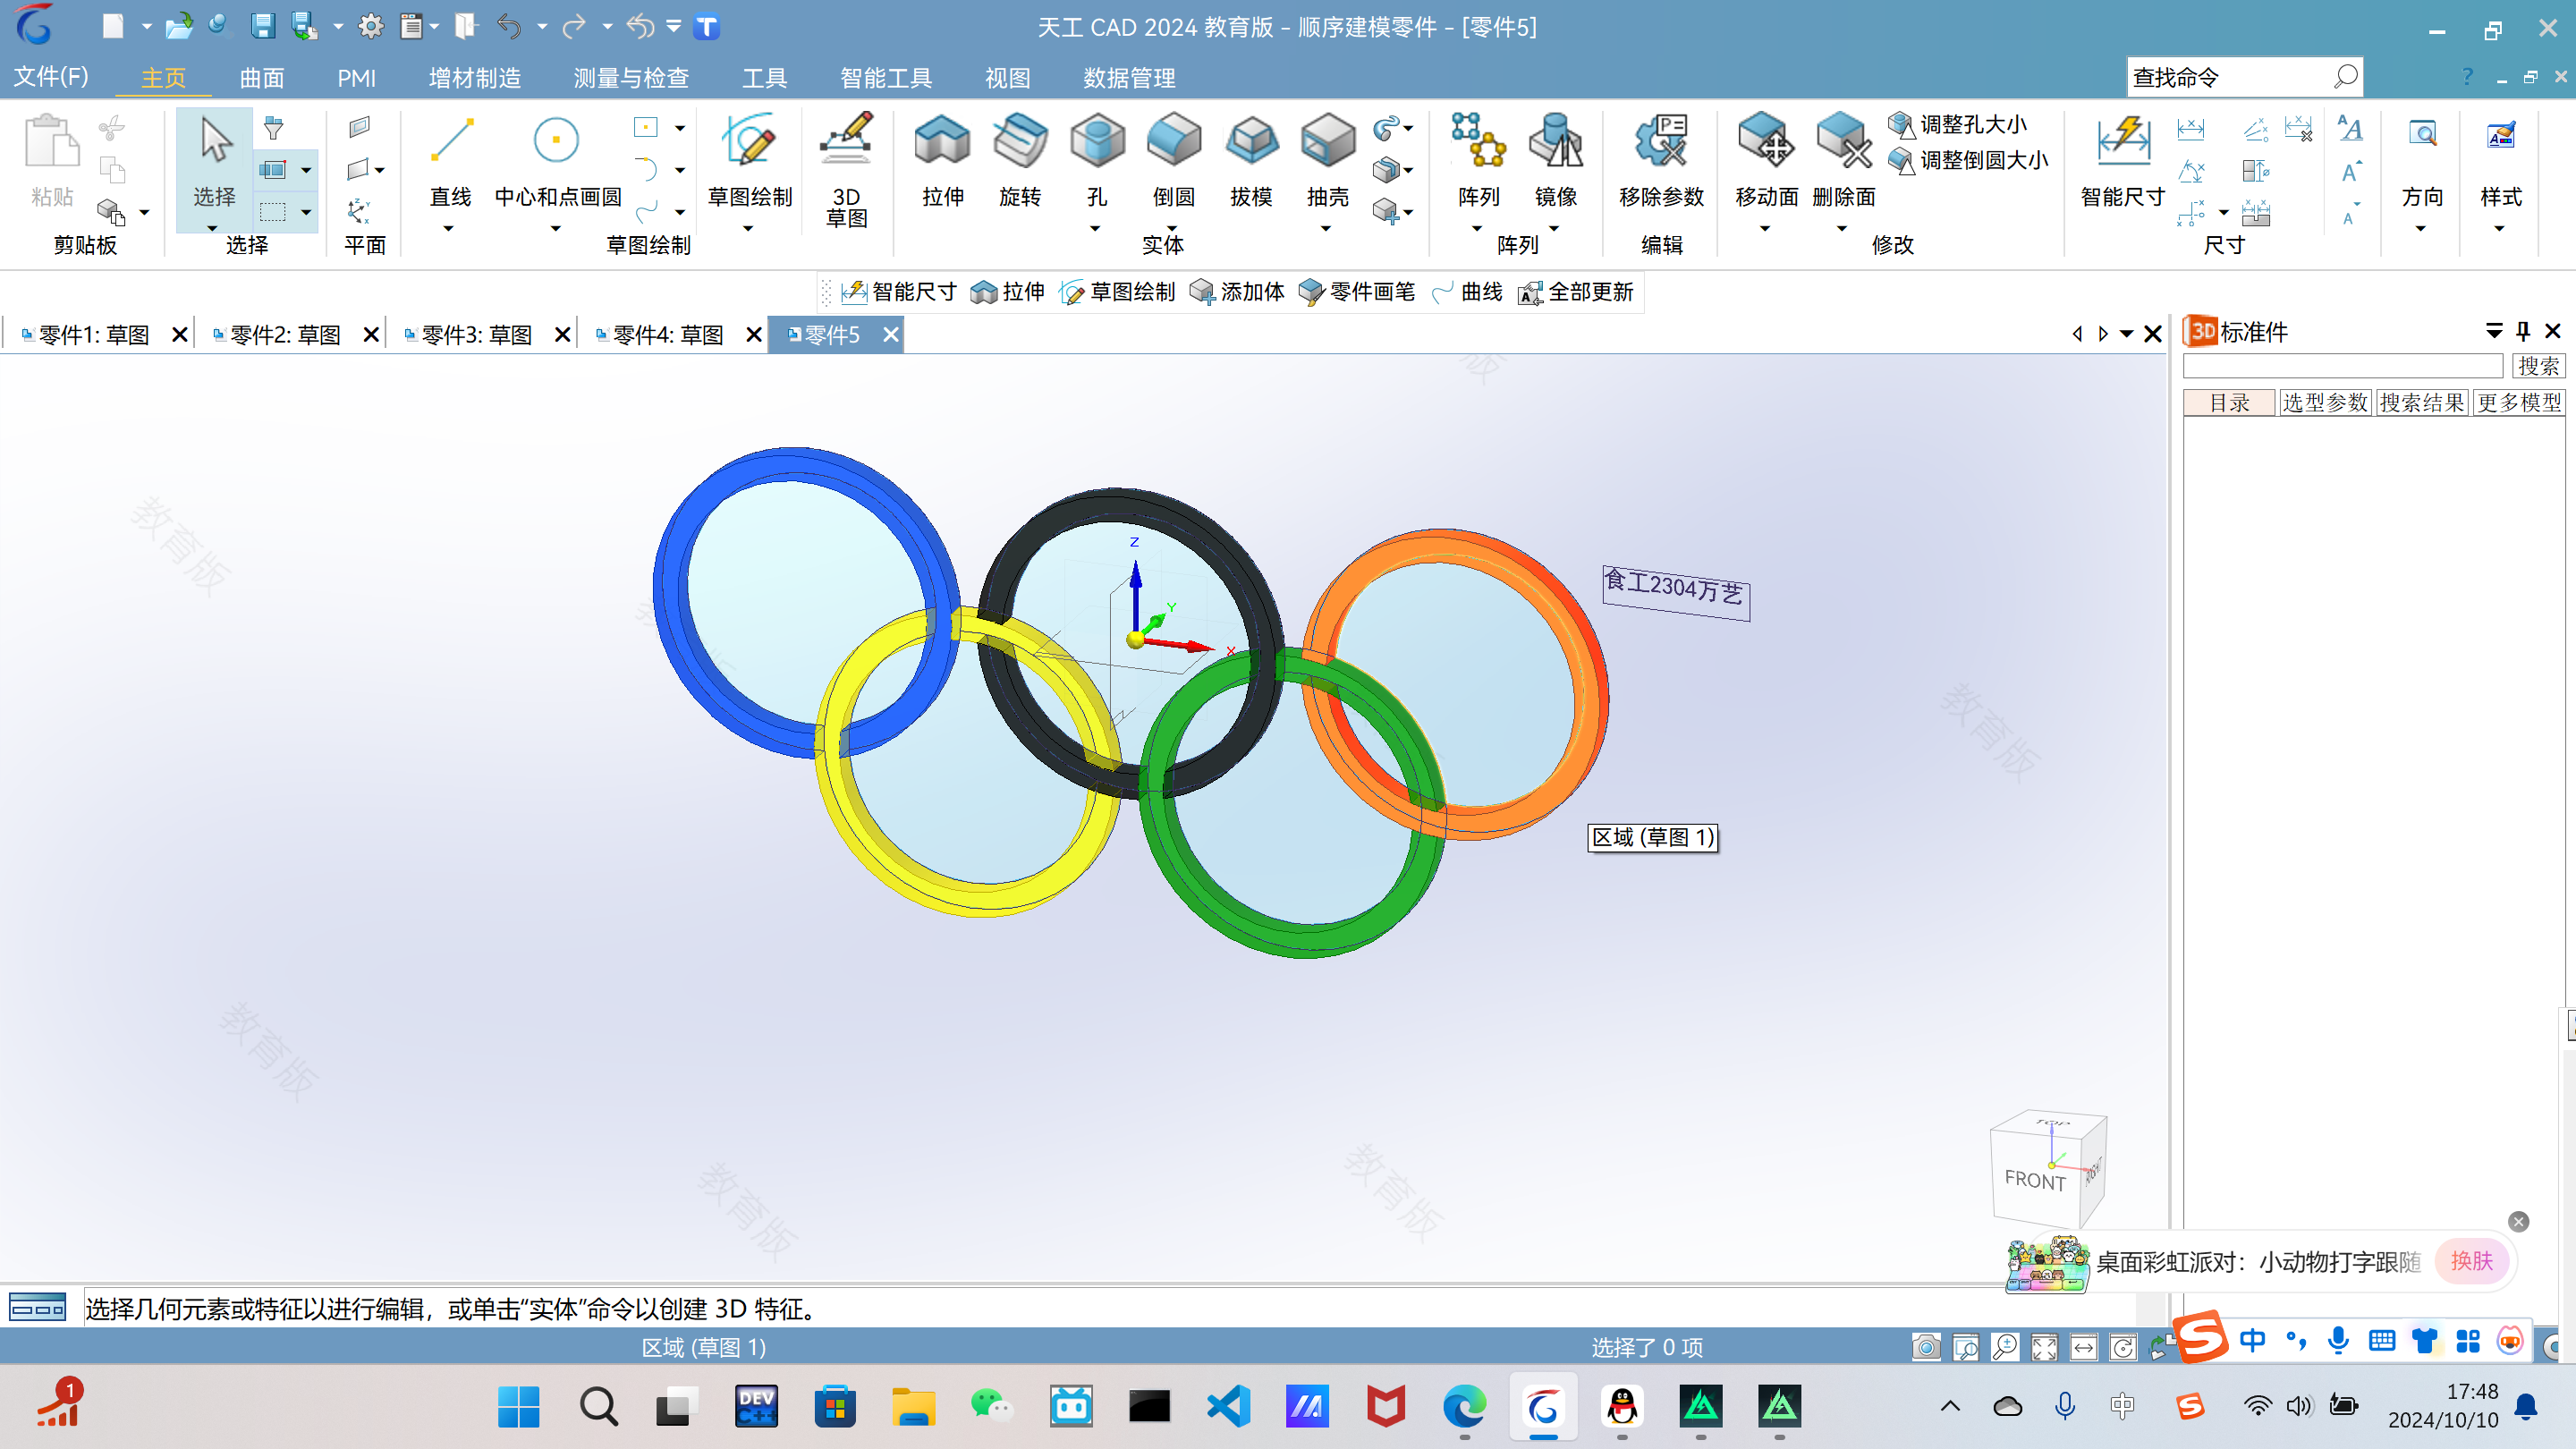Open the 3D 草图 tool

click(x=846, y=170)
